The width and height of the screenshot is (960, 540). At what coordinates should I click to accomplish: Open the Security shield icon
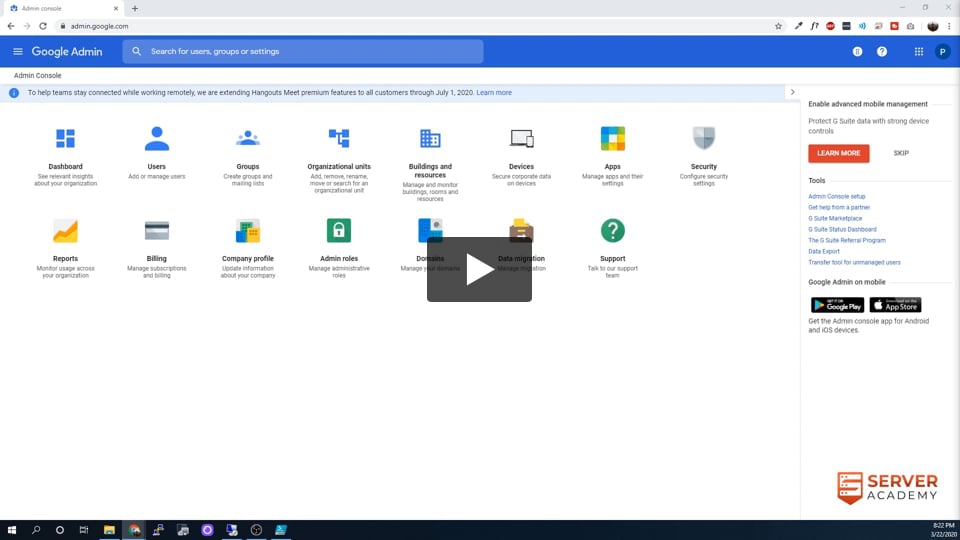pos(704,139)
